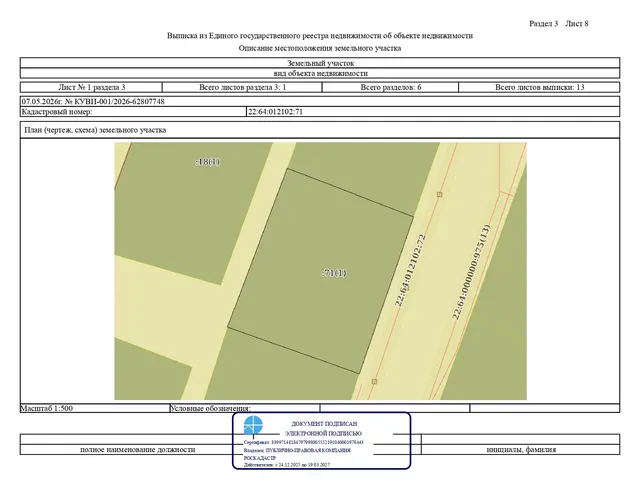640x495 pixels.
Task: Click the 'Всего листов выписки: 13' cell
Action: 539,87
